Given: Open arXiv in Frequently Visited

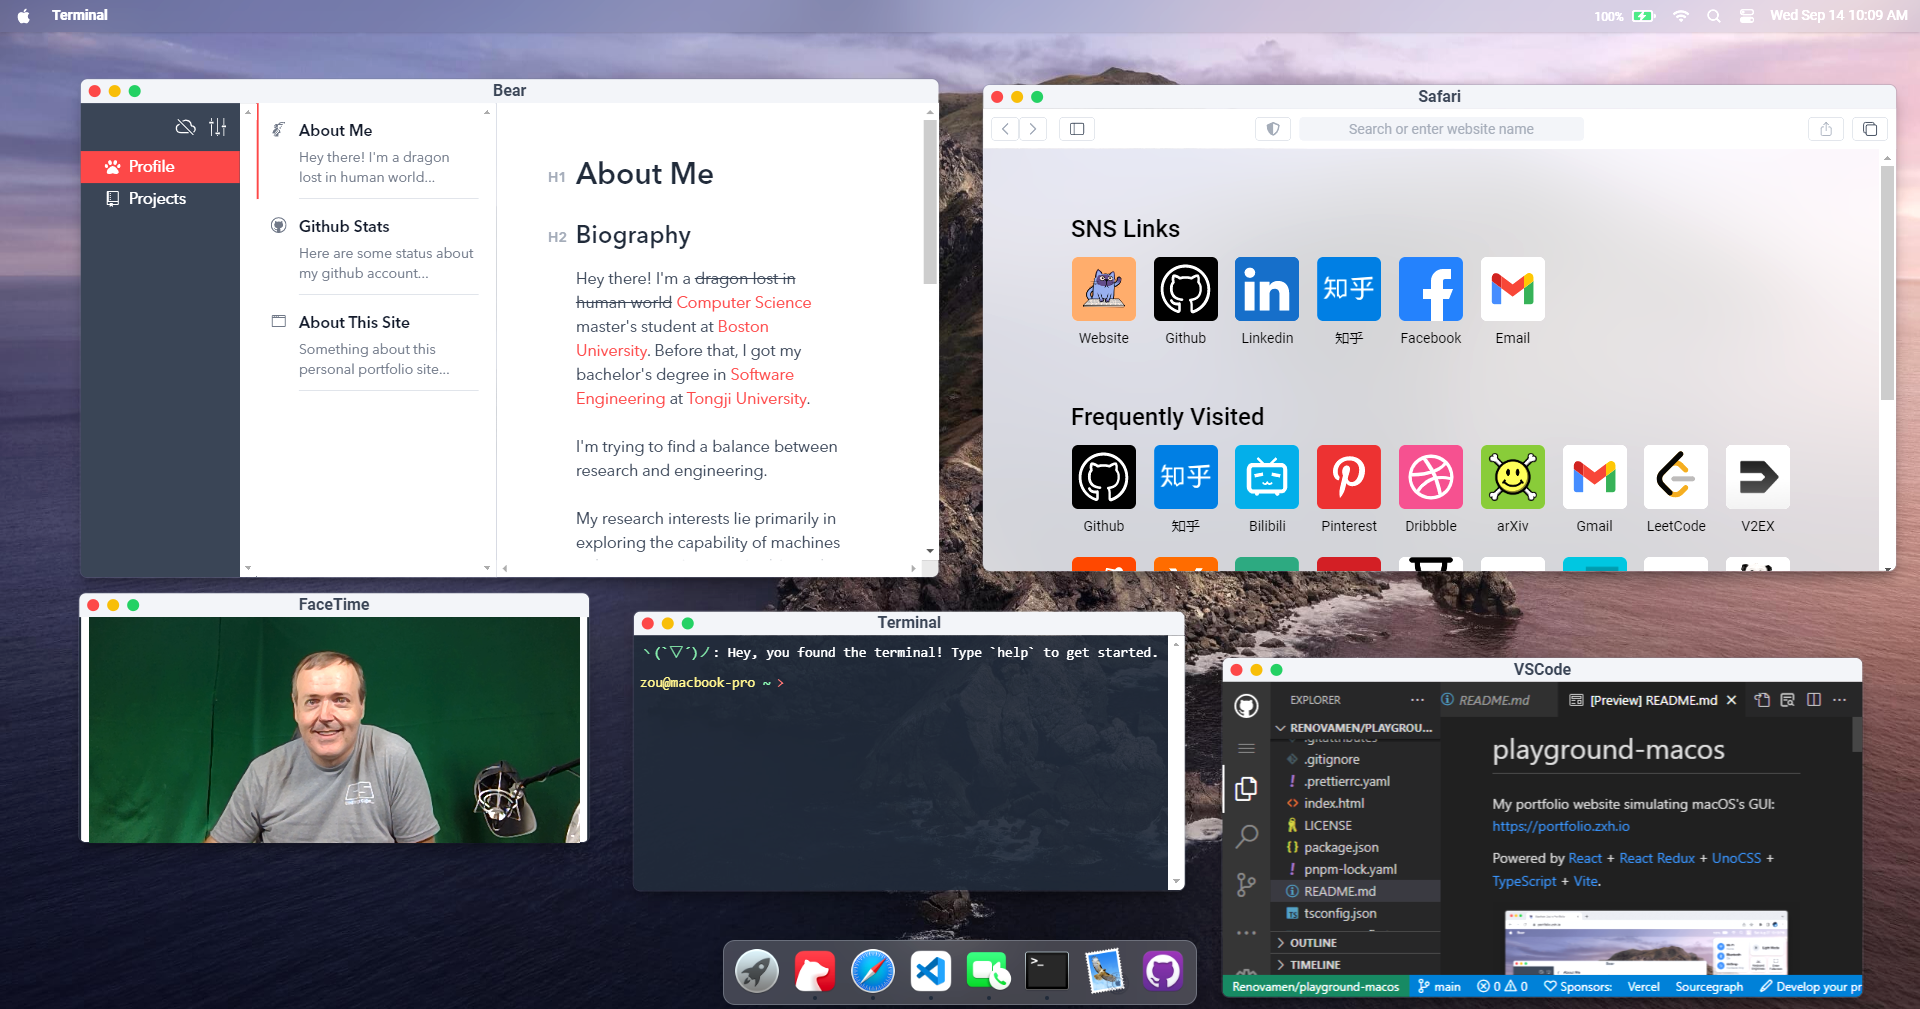Looking at the screenshot, I should [x=1512, y=477].
